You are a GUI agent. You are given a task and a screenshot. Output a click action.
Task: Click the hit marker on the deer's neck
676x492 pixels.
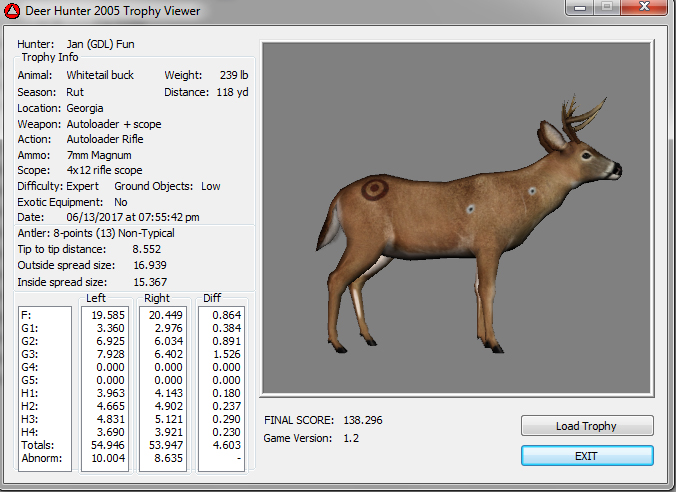click(x=533, y=191)
